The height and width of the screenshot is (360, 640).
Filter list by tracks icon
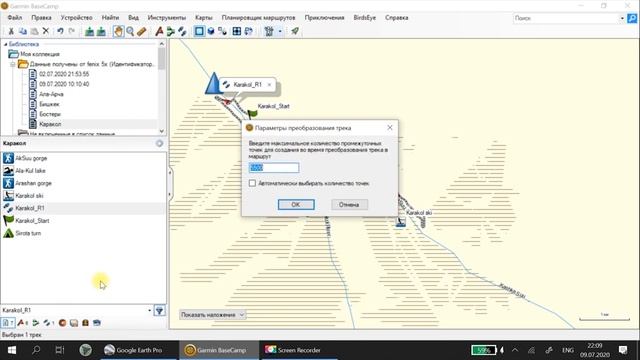click(49, 323)
